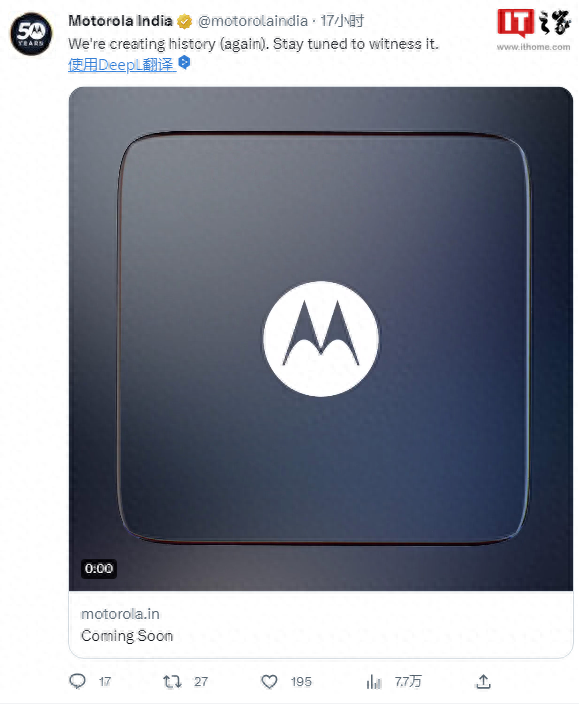Click the retweet arrows icon
Viewport: 579px width, 705px height.
[172, 682]
